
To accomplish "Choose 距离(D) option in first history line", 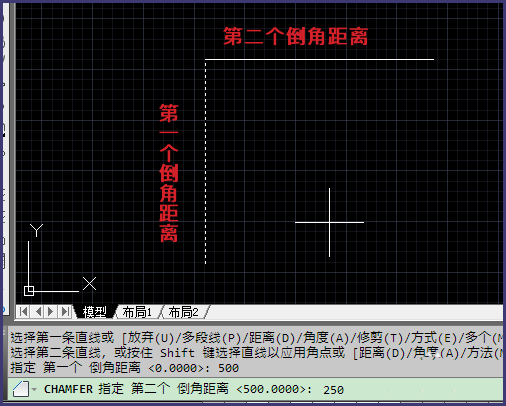I will 273,338.
